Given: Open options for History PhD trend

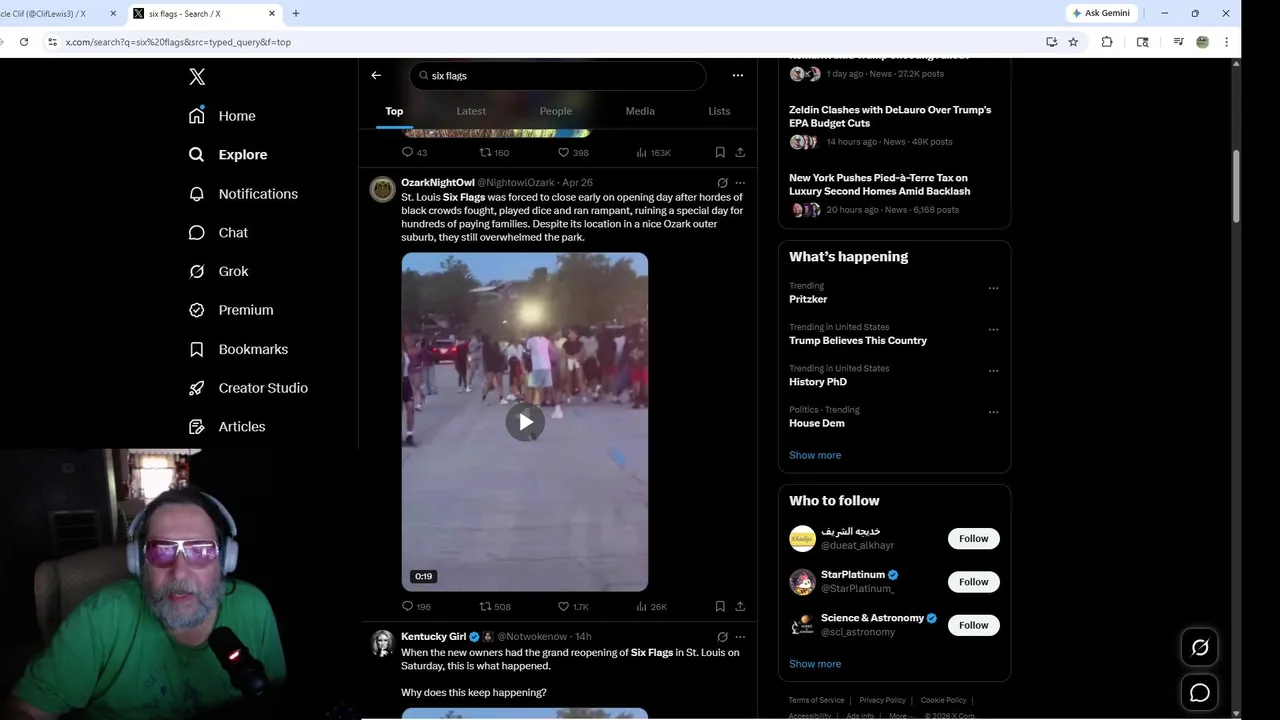Looking at the screenshot, I should [x=993, y=370].
